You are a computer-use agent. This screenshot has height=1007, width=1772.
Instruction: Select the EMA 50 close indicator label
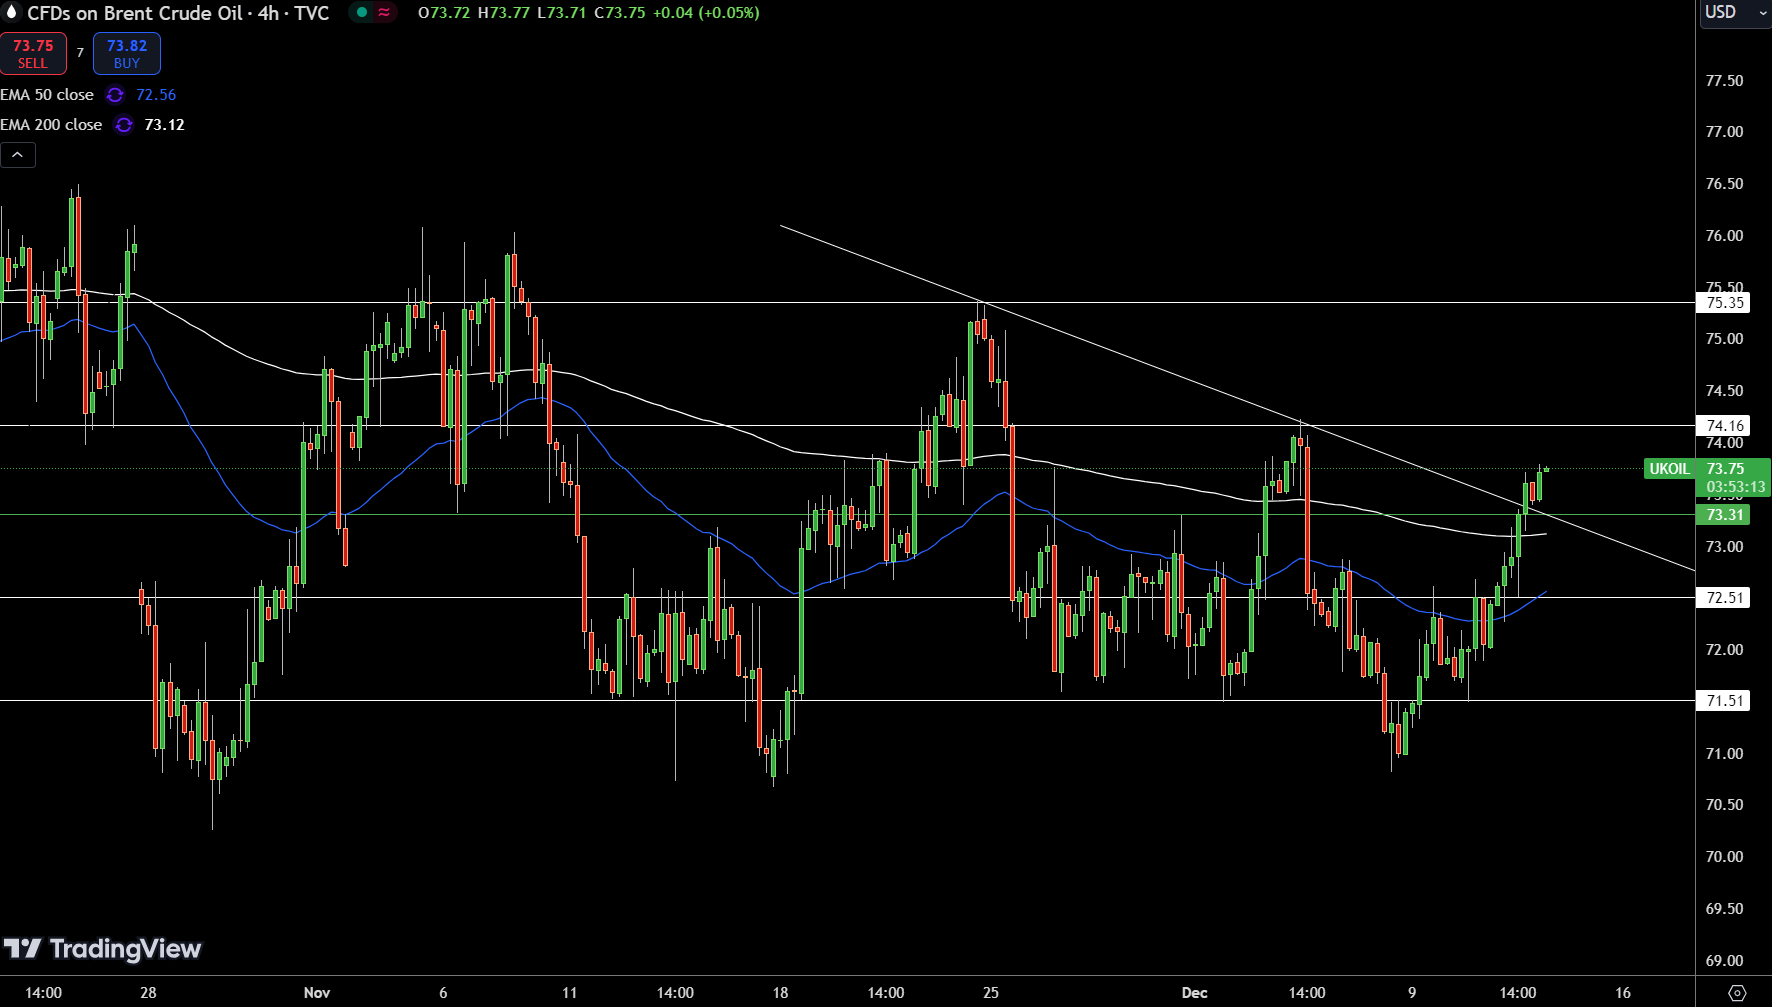click(x=47, y=95)
